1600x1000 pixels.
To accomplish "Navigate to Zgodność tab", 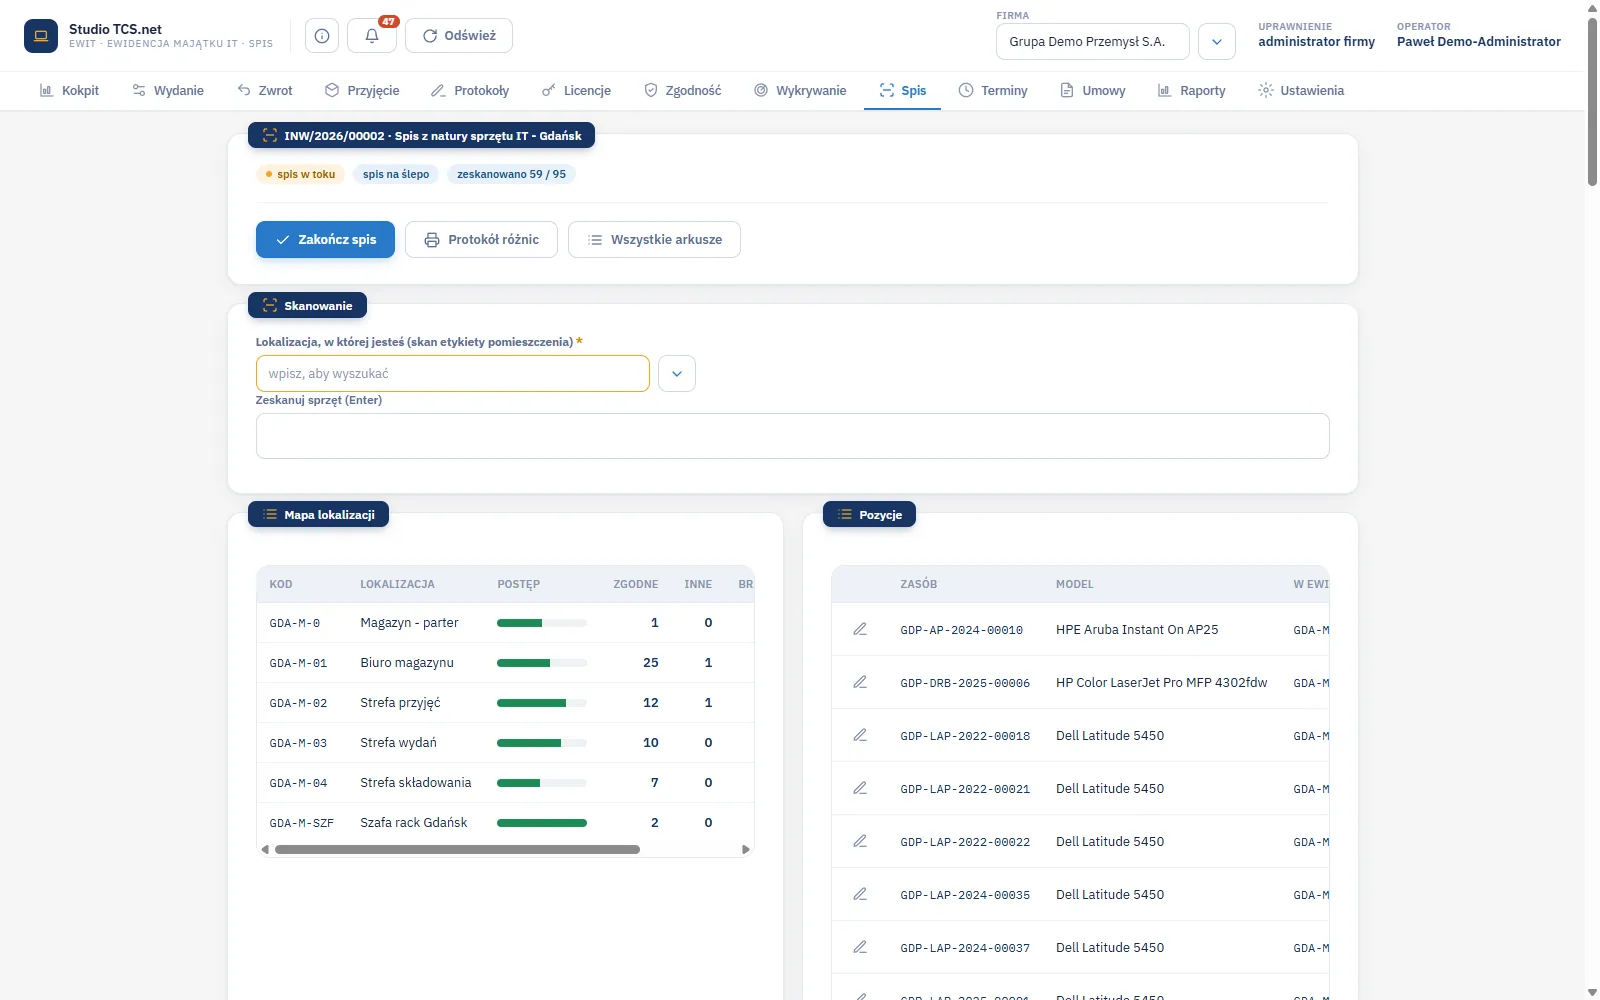I will point(683,91).
